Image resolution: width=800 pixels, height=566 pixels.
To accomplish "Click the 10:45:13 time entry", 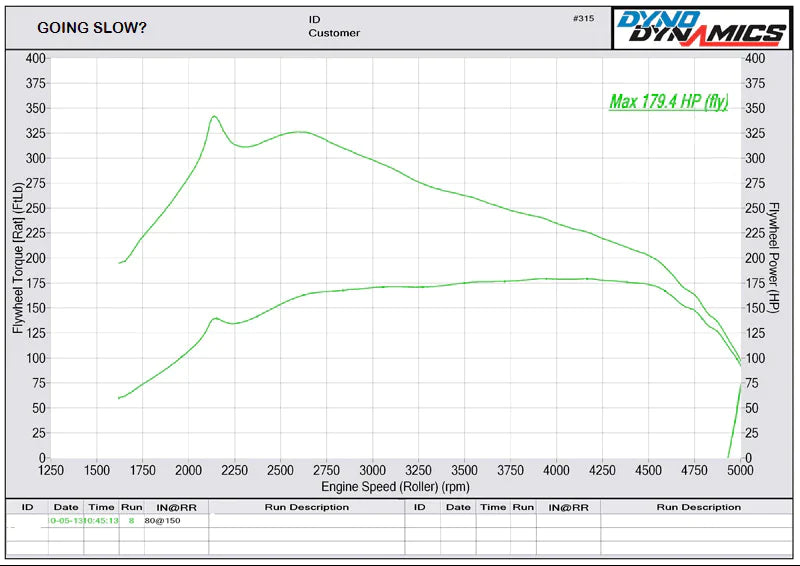I will pyautogui.click(x=101, y=521).
